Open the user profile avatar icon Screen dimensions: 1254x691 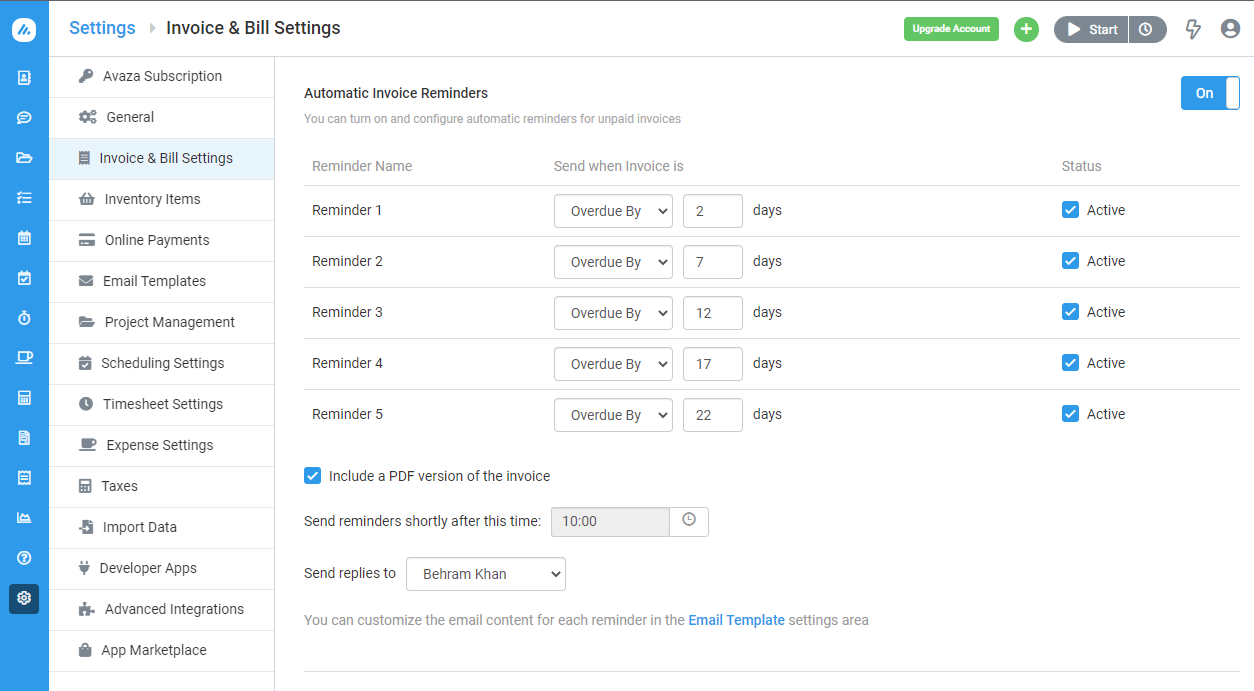[1230, 29]
